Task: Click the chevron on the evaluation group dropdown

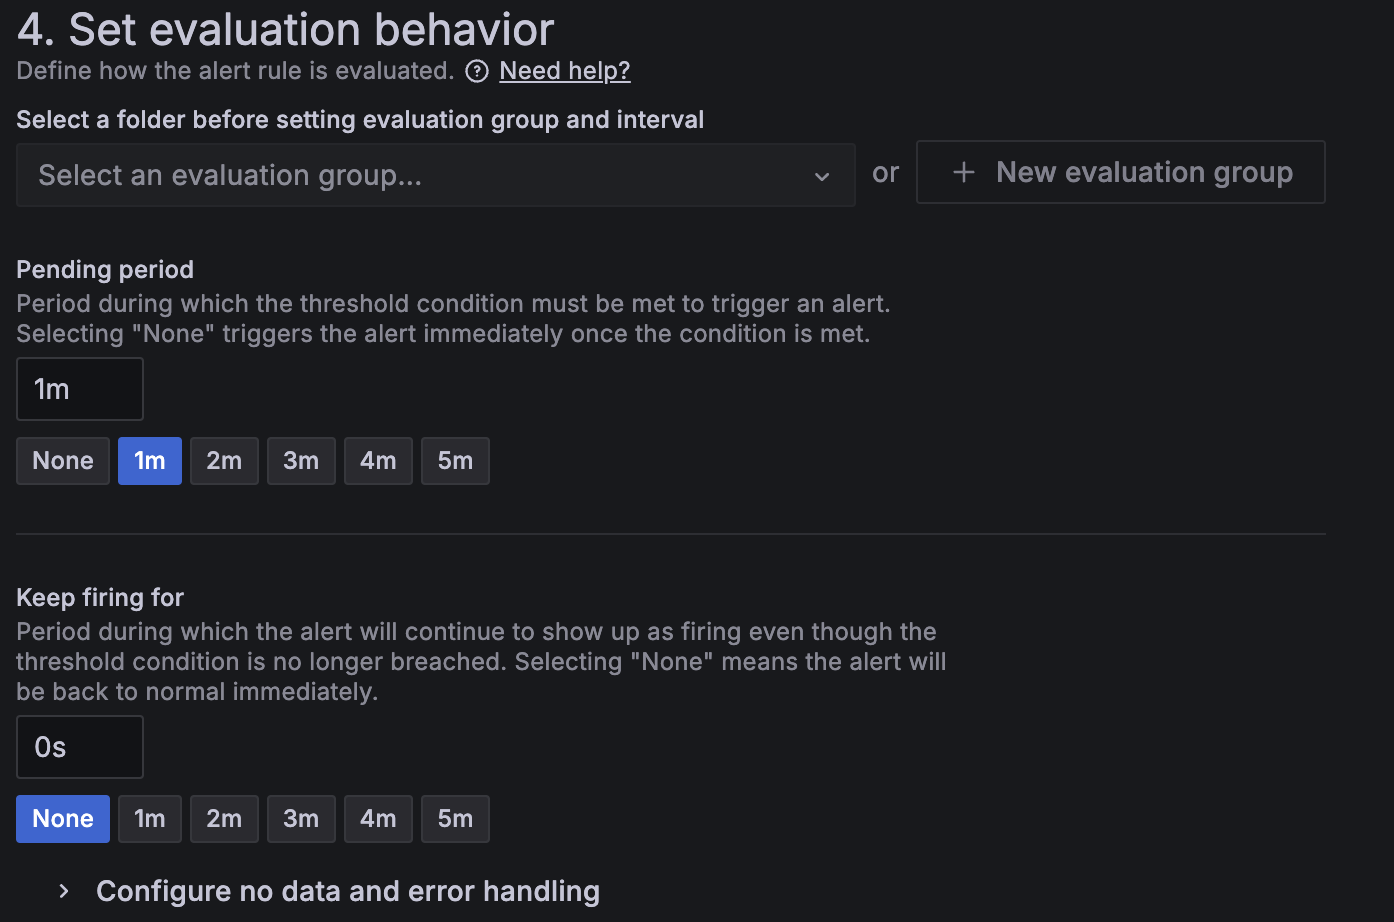Action: pyautogui.click(x=822, y=176)
